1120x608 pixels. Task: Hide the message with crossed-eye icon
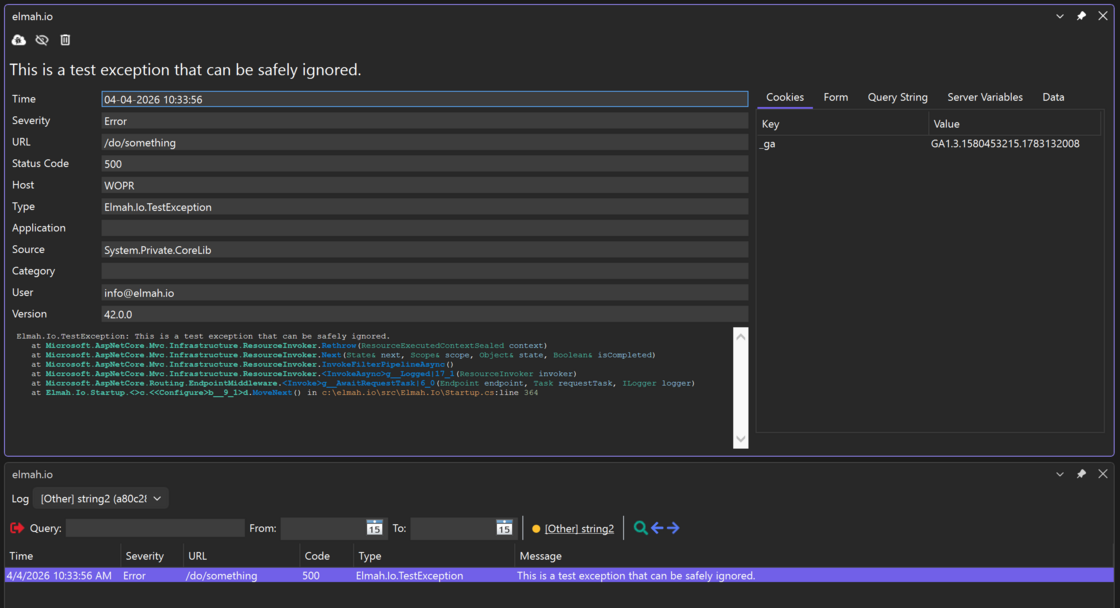(x=42, y=40)
